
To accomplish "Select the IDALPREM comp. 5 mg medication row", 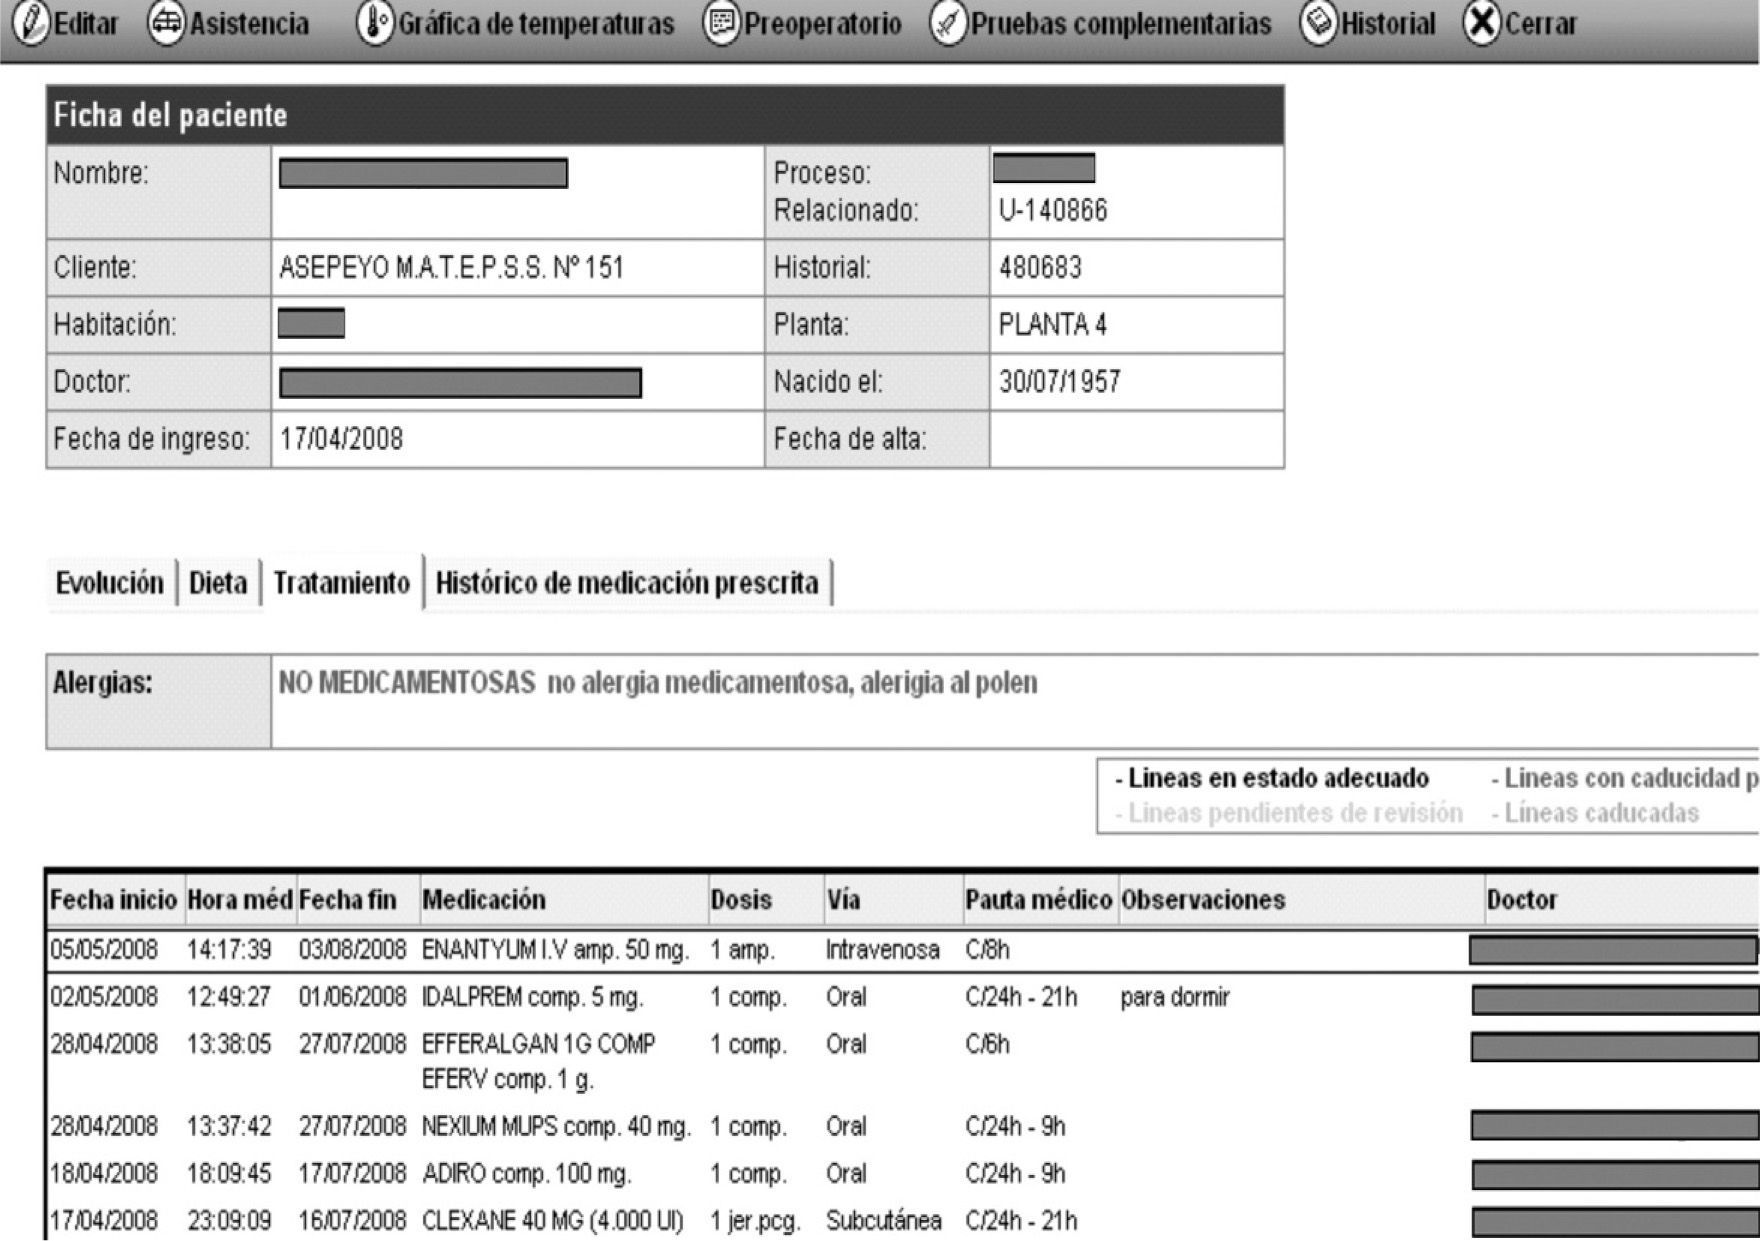I will pos(532,998).
